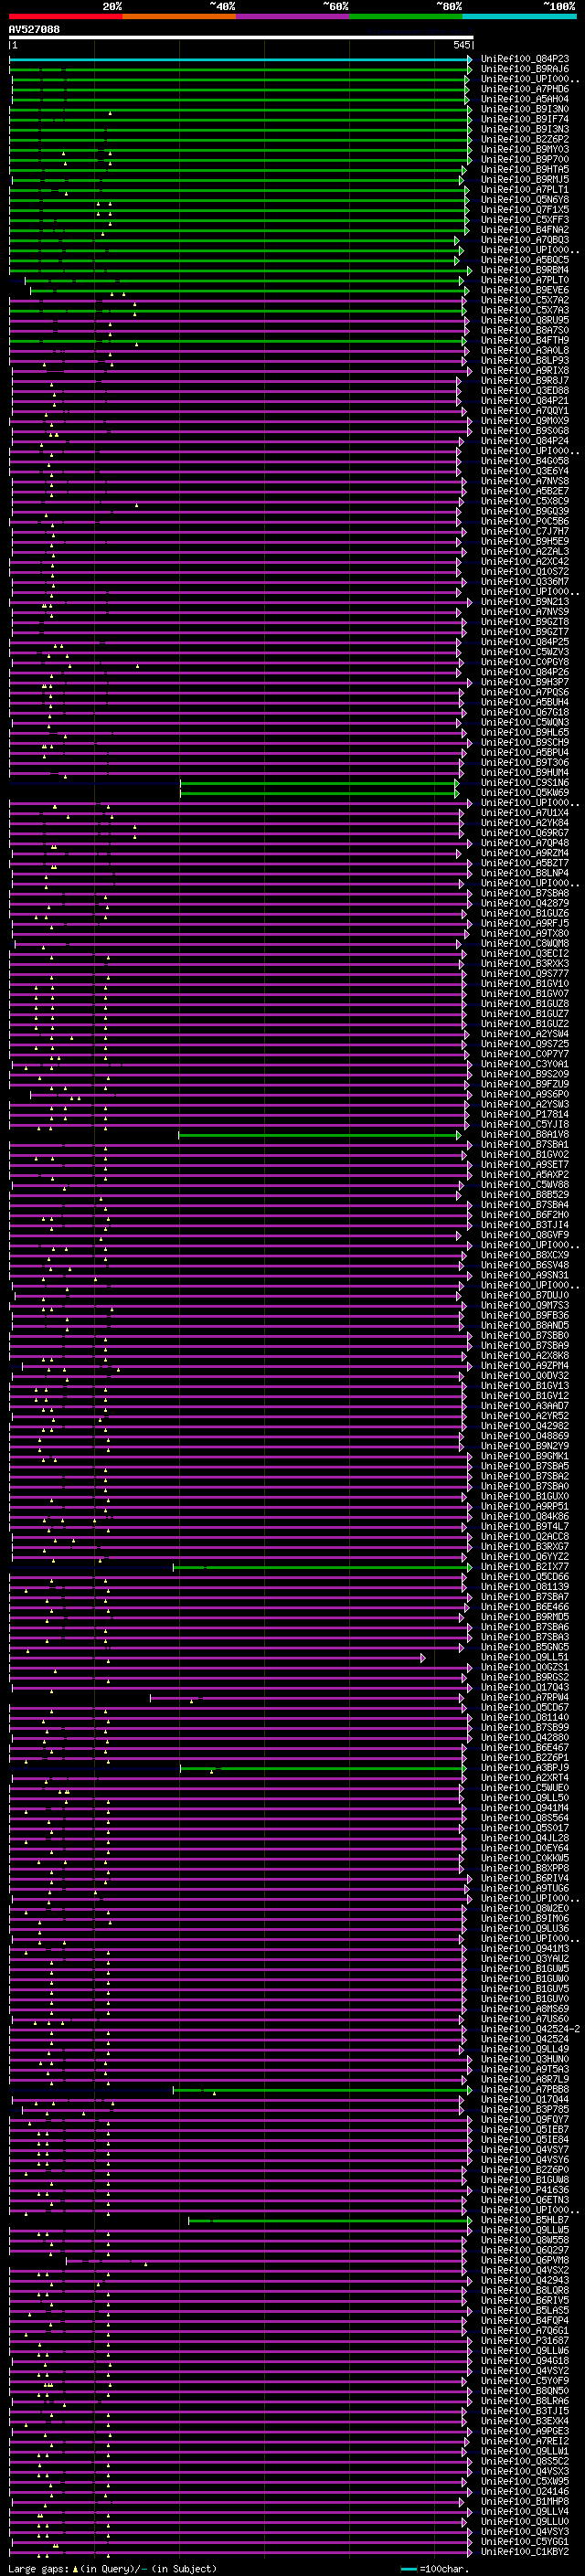Viewport: 585px width, 2576px height.
Task: Open the UniRef100_A7PLT1 hit
Action: click(525, 190)
